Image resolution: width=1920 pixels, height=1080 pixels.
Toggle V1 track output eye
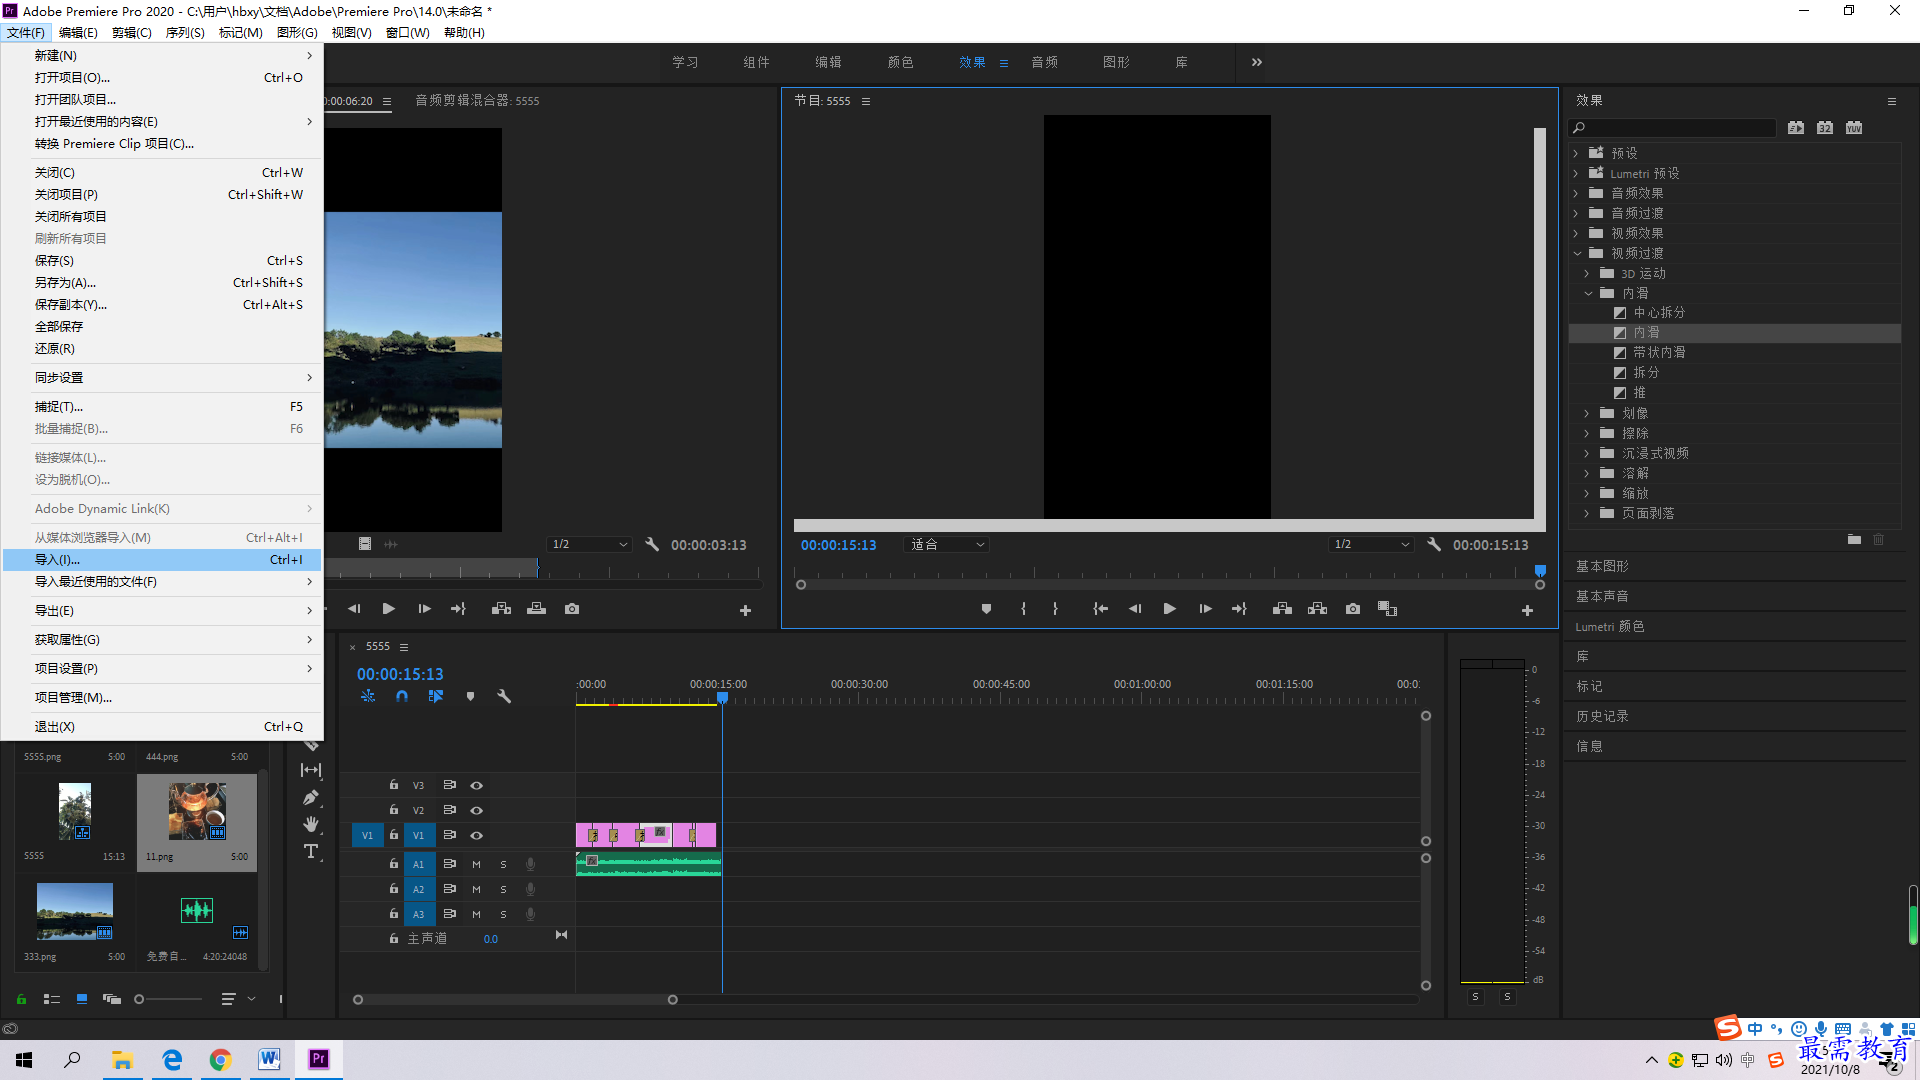pos(477,835)
